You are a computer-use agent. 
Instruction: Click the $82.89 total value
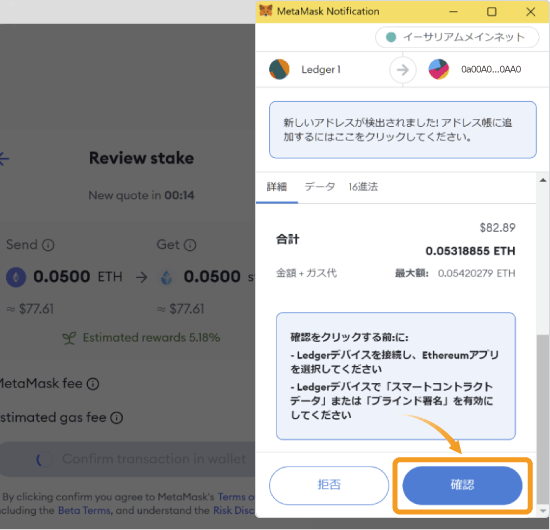(x=497, y=228)
